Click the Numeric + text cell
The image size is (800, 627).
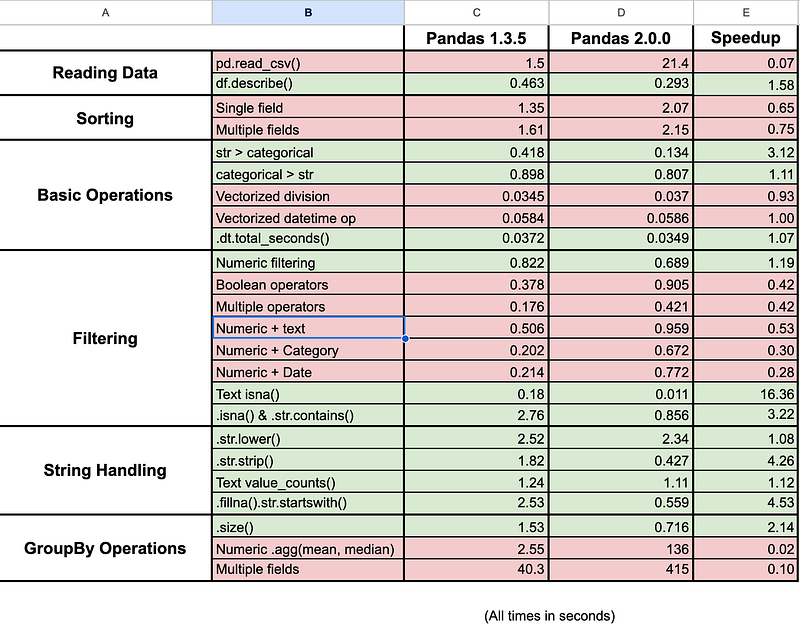pos(308,328)
